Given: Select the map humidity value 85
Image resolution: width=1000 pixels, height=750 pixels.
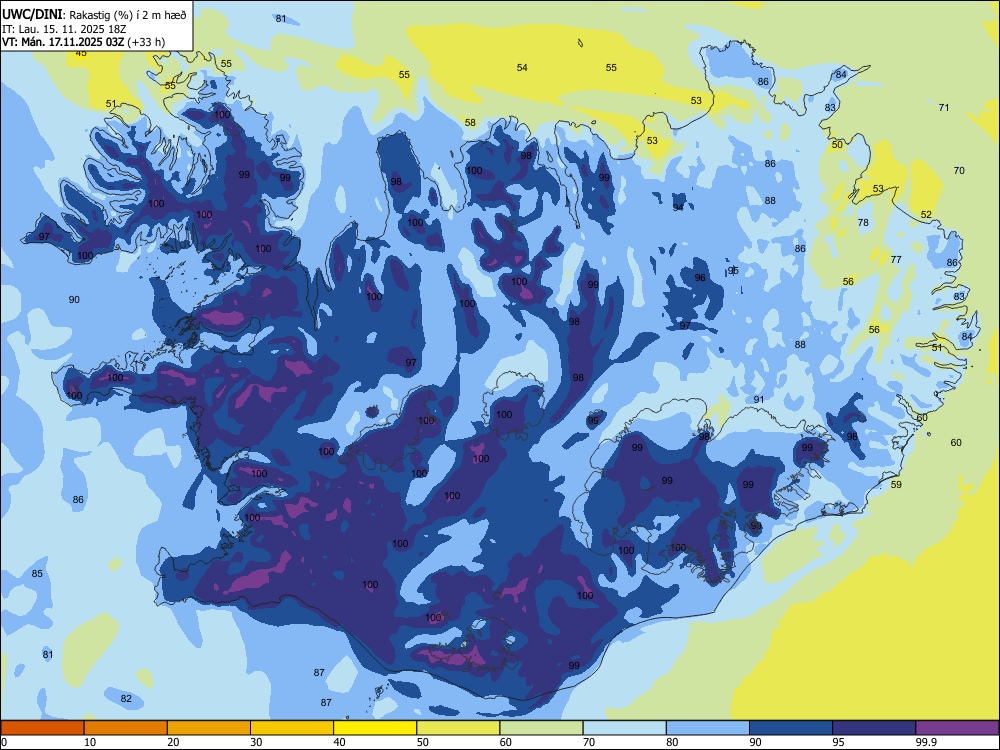Looking at the screenshot, I should coord(37,573).
